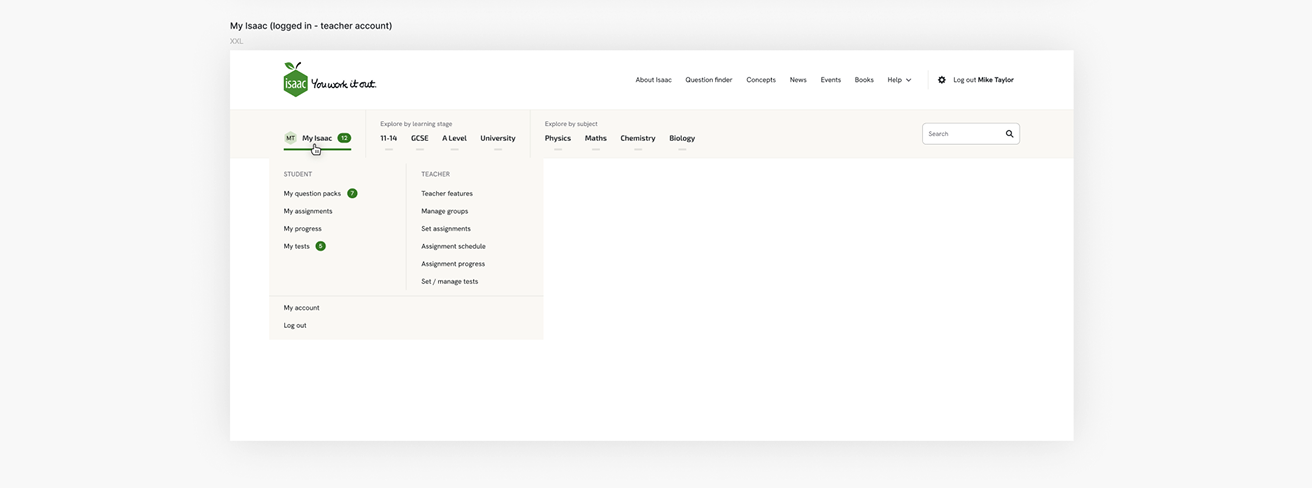Click the 7 badge by question packs
Image resolution: width=1312 pixels, height=488 pixels.
352,193
